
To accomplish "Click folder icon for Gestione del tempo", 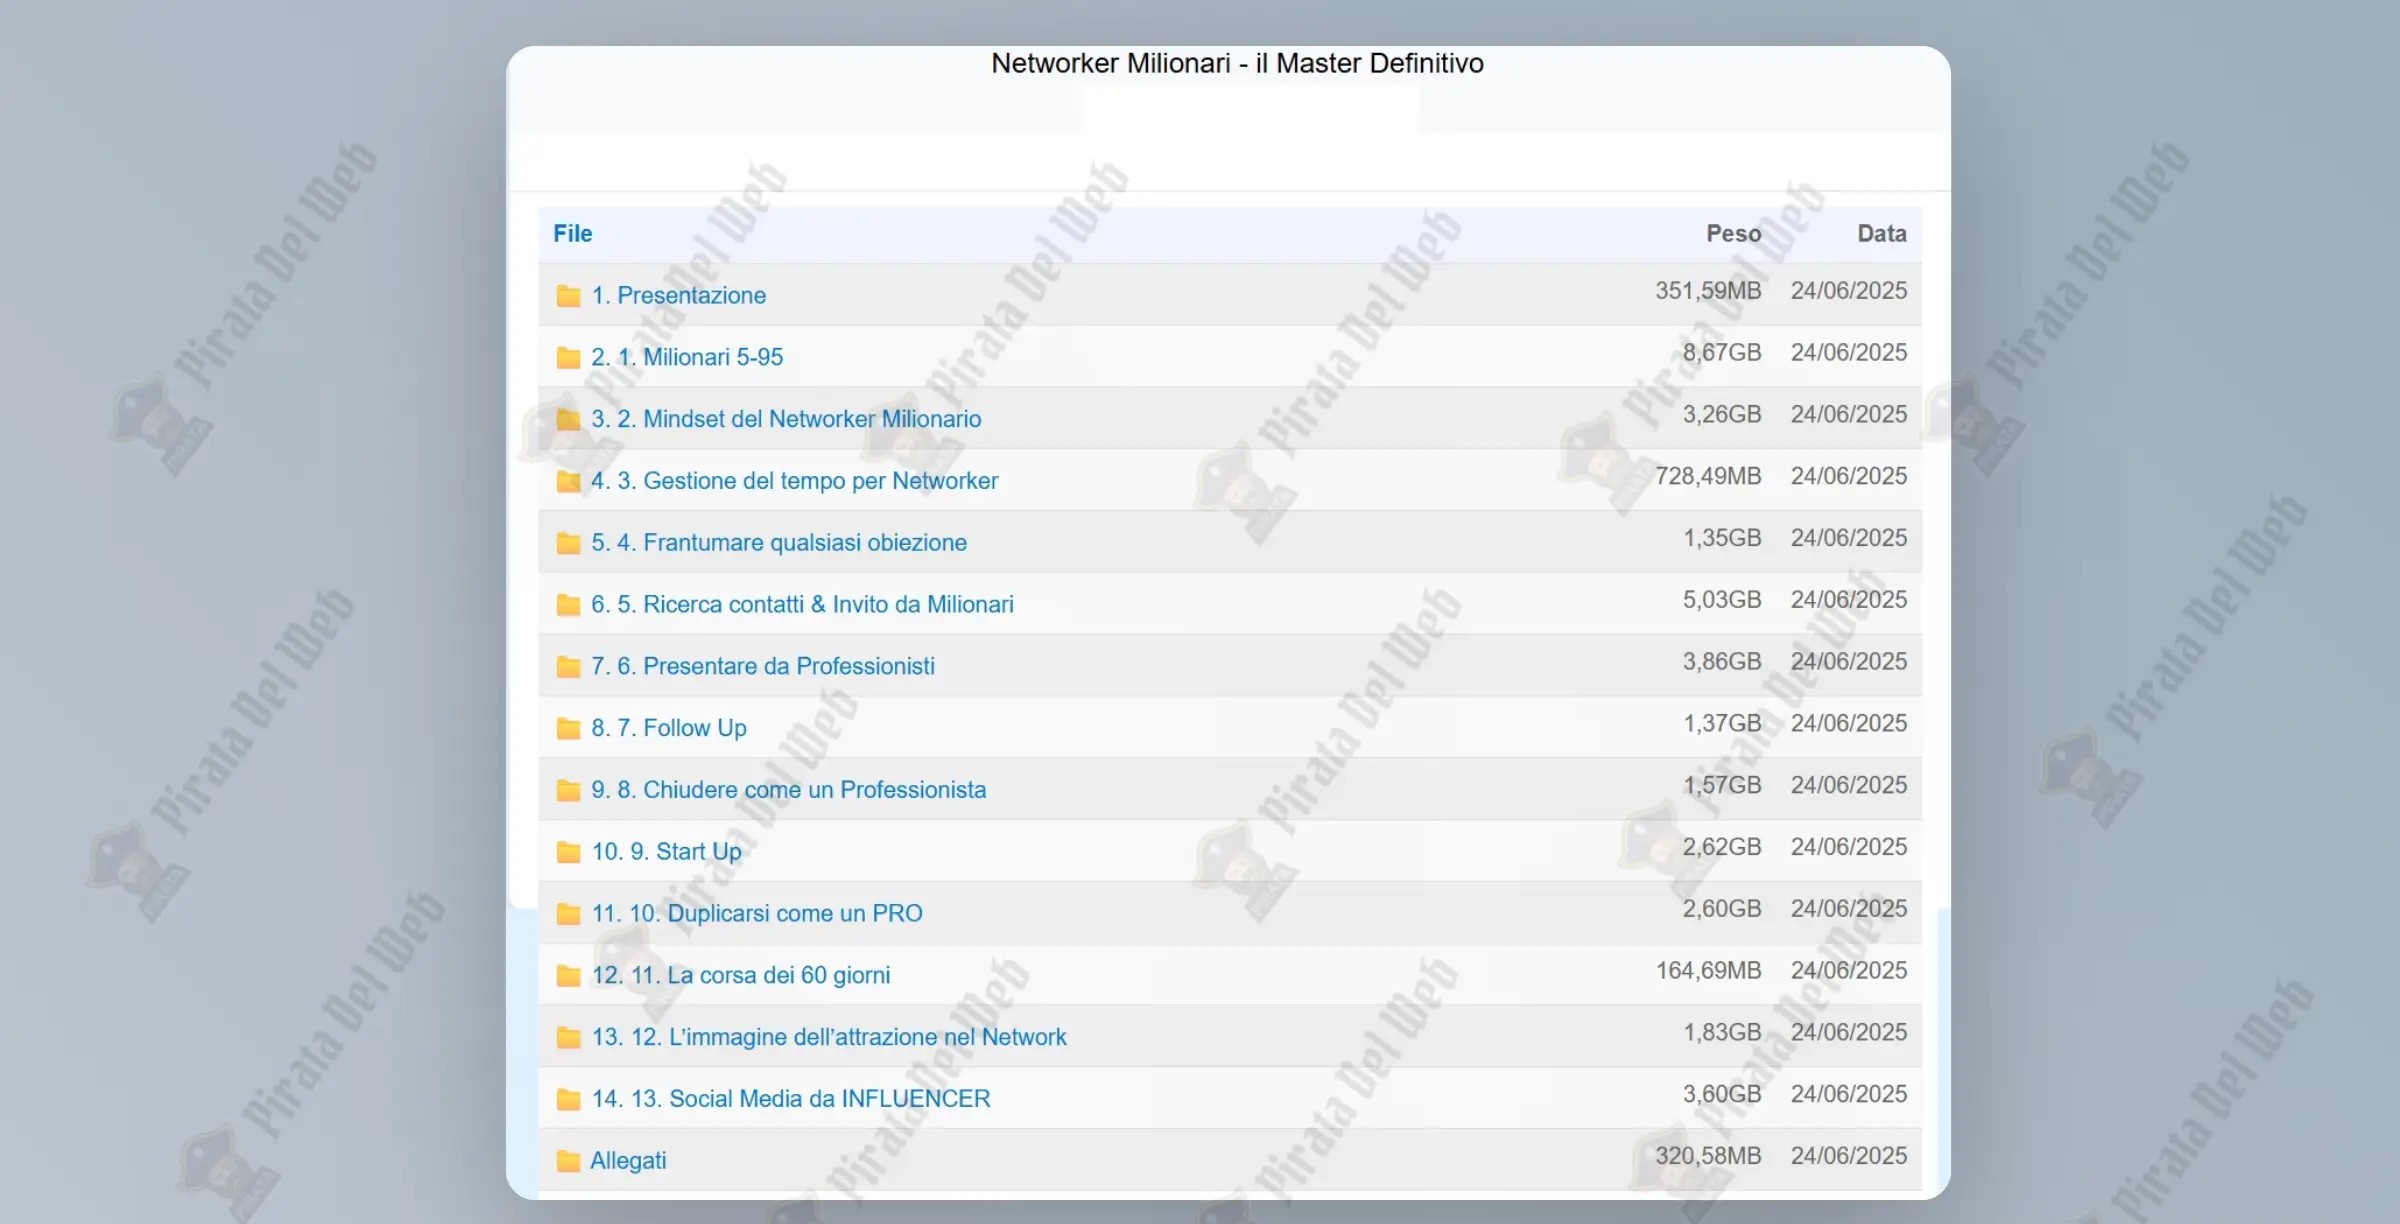I will point(568,481).
